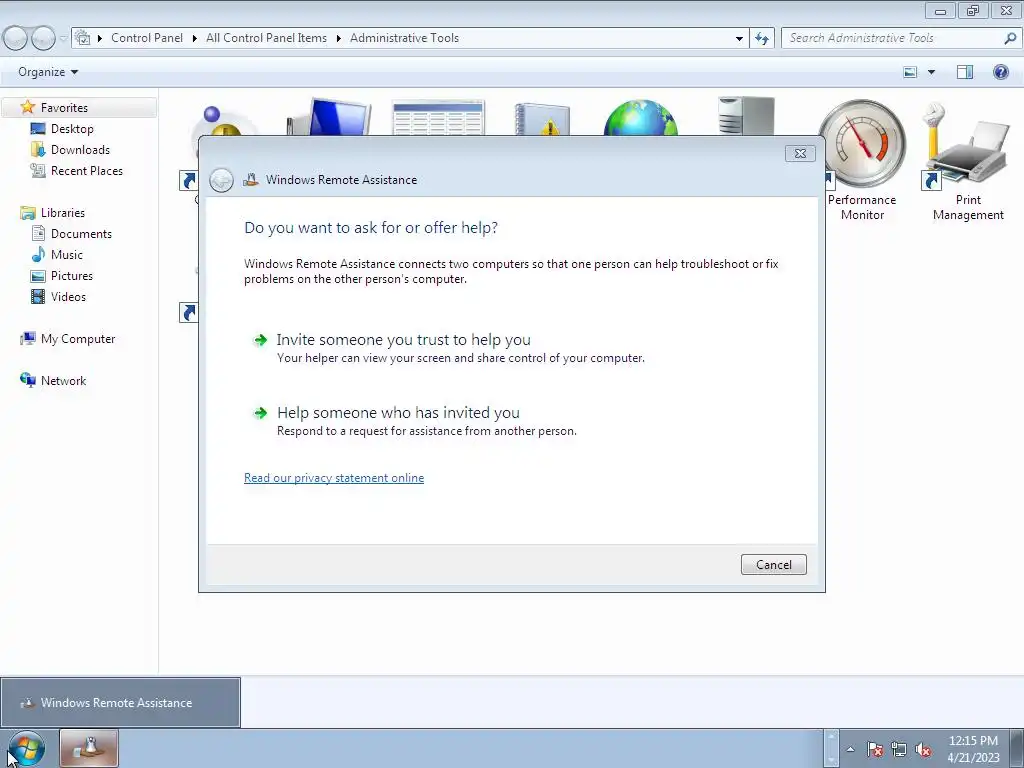
Task: Click Cancel in Remote Assistance dialog
Action: pyautogui.click(x=773, y=565)
